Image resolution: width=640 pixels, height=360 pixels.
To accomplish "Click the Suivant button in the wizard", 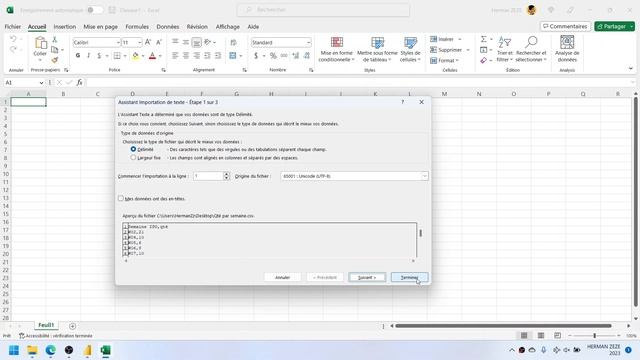I will click(x=367, y=277).
